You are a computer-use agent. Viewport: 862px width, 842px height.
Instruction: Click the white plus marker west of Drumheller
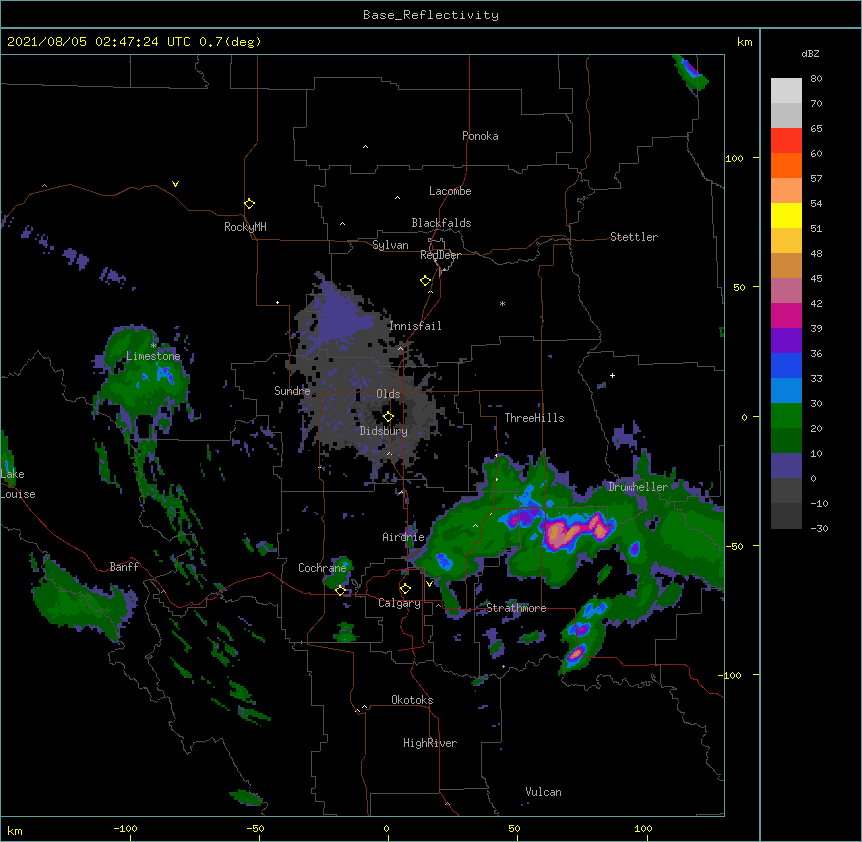[612, 375]
